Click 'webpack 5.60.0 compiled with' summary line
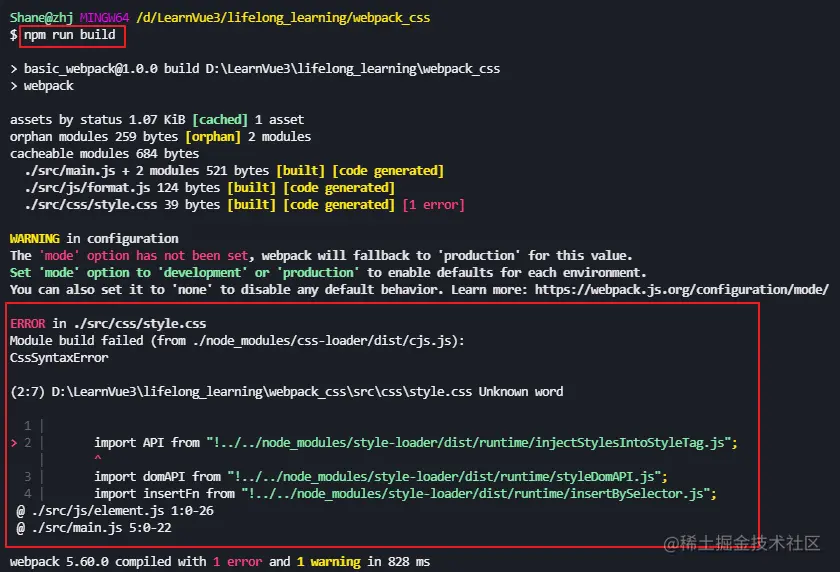Screen dimensions: 840x572 click(220, 562)
